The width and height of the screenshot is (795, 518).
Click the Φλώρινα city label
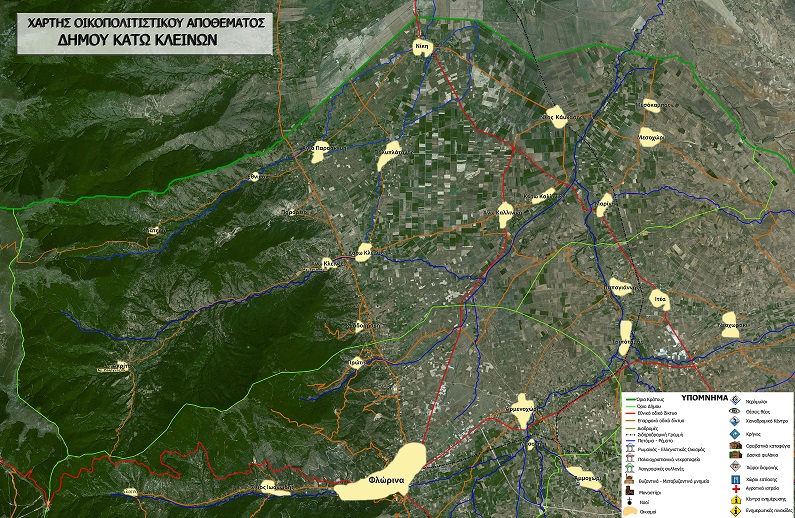pos(385,478)
